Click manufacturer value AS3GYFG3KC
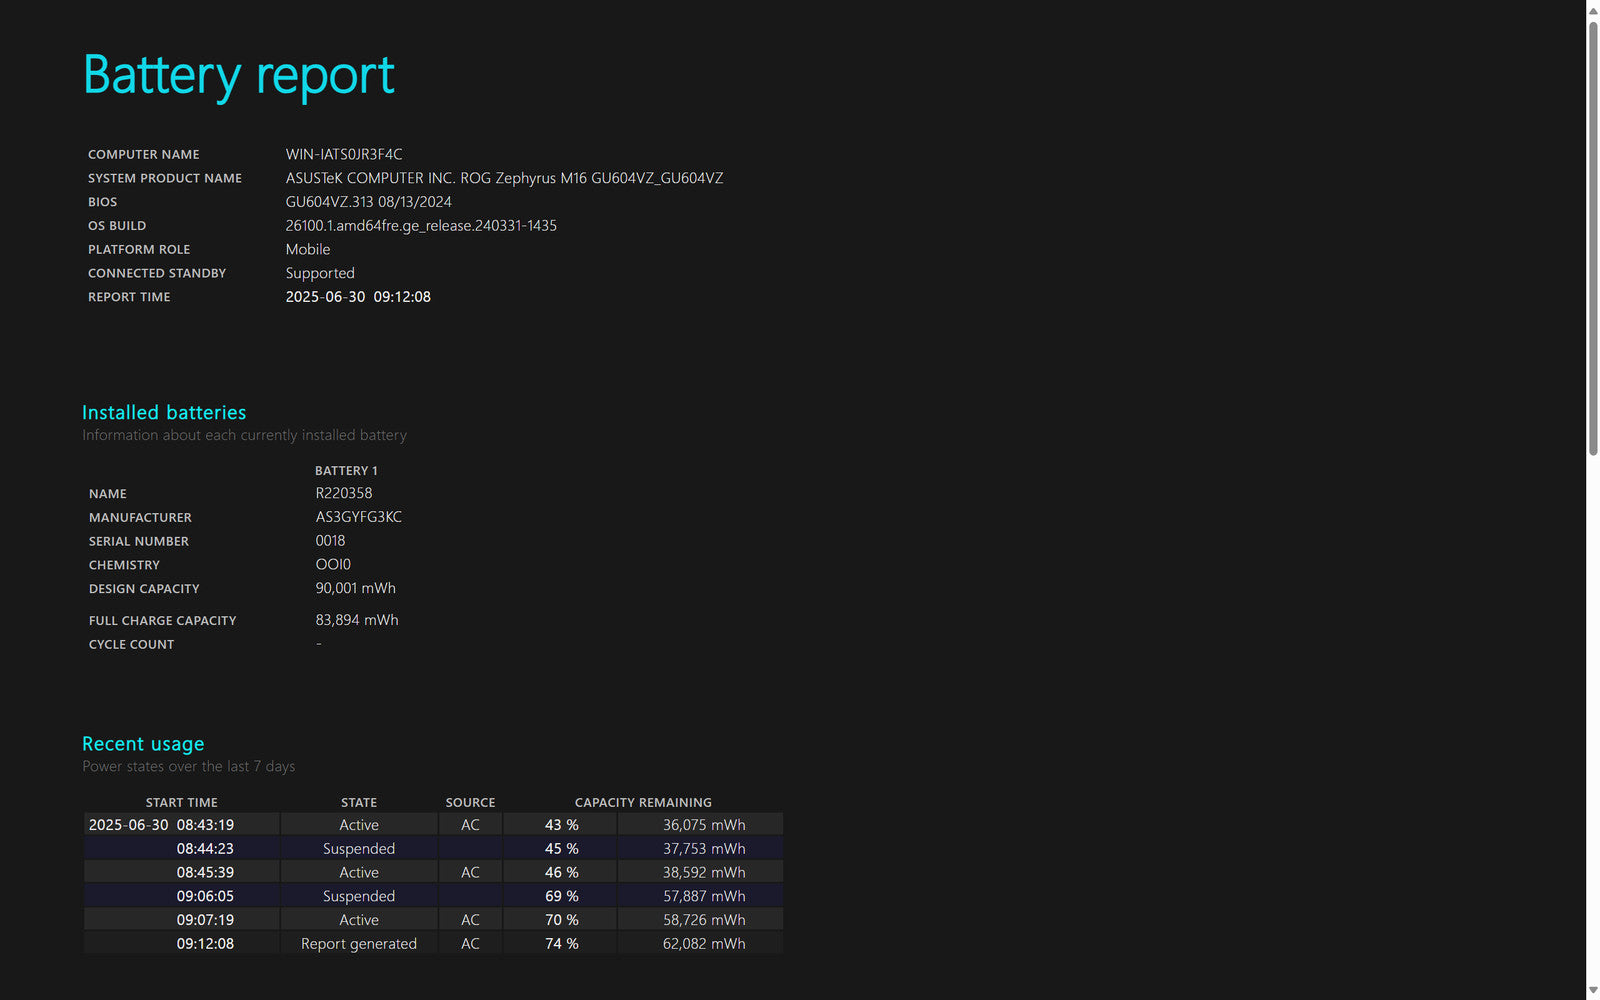This screenshot has width=1600, height=1000. 359,517
